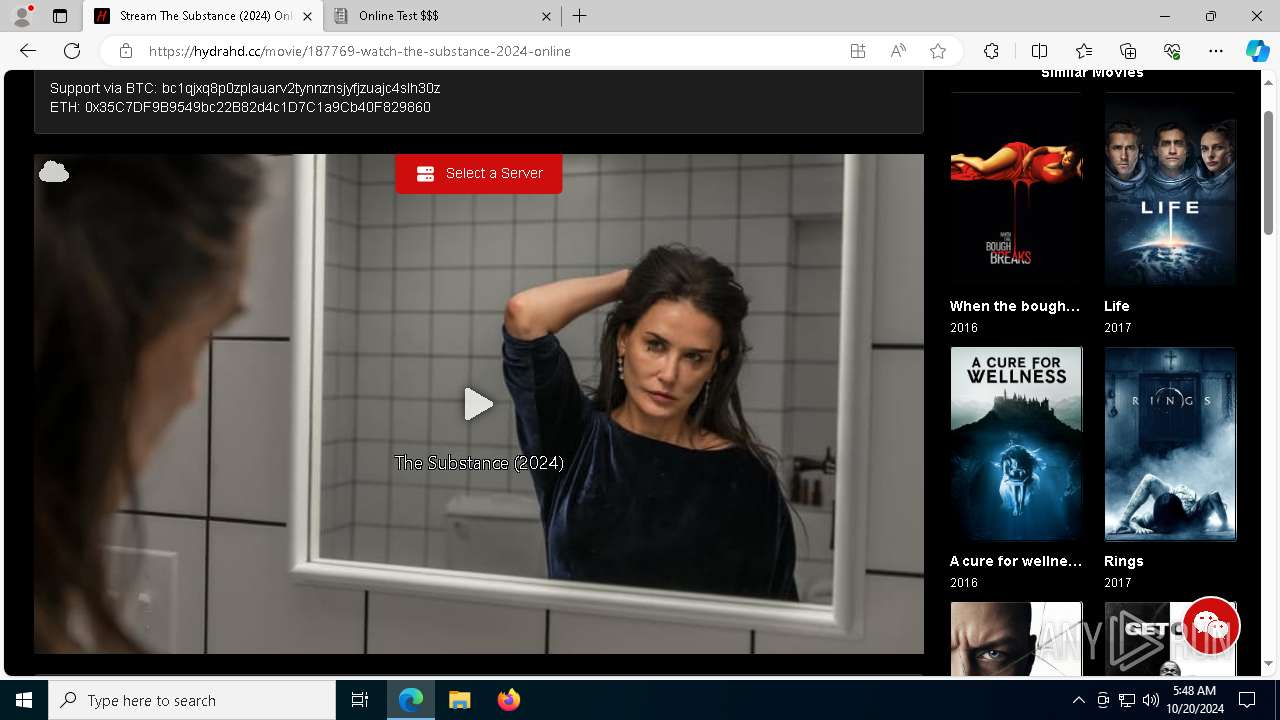Open Tab actions menu

coord(60,16)
